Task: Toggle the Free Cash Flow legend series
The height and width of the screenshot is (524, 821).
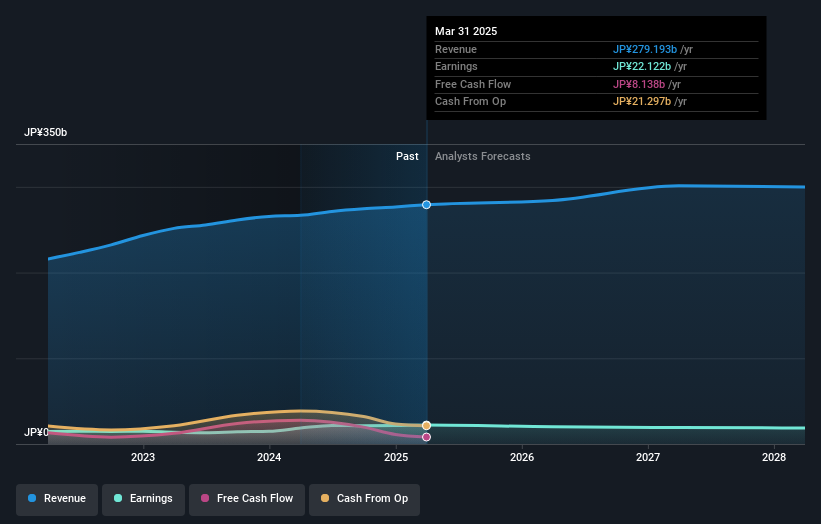Action: pyautogui.click(x=247, y=499)
